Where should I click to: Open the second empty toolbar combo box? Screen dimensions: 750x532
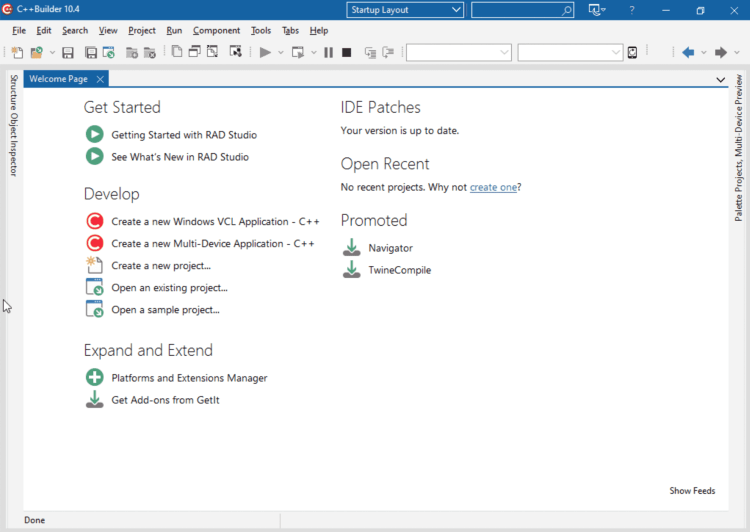point(570,52)
